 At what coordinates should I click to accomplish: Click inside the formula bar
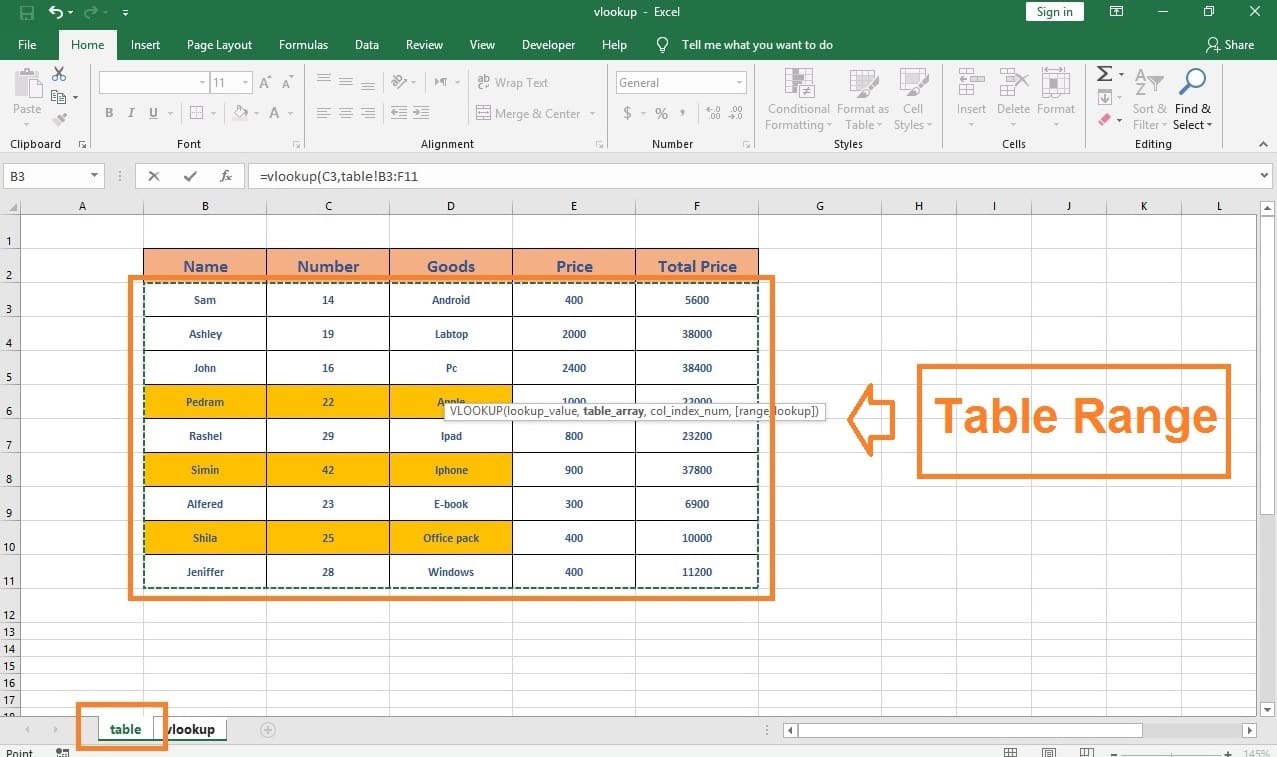[500, 175]
